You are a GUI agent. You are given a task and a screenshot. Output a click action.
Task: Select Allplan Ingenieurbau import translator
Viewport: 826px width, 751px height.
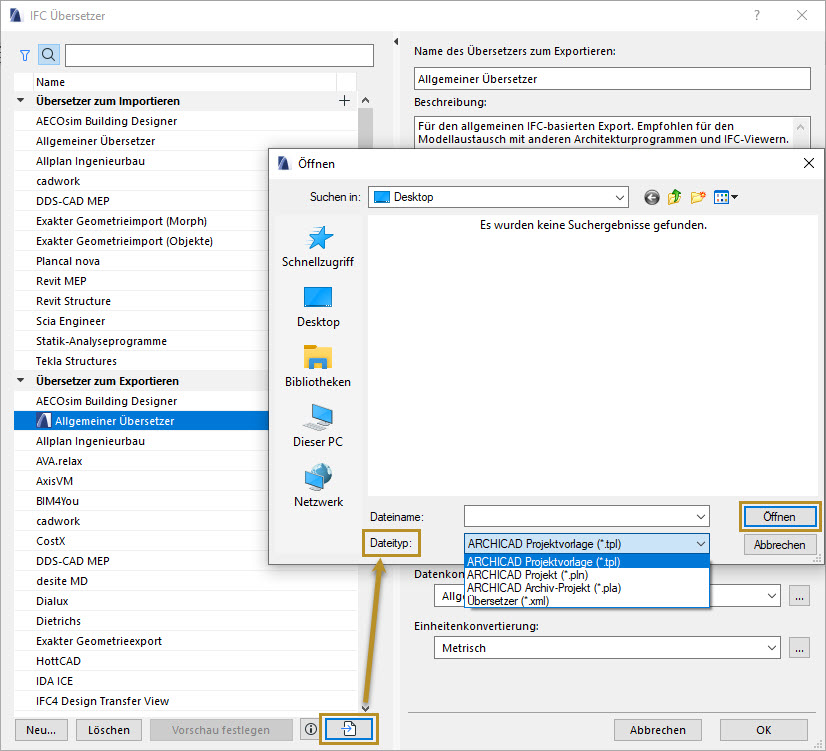(141, 161)
